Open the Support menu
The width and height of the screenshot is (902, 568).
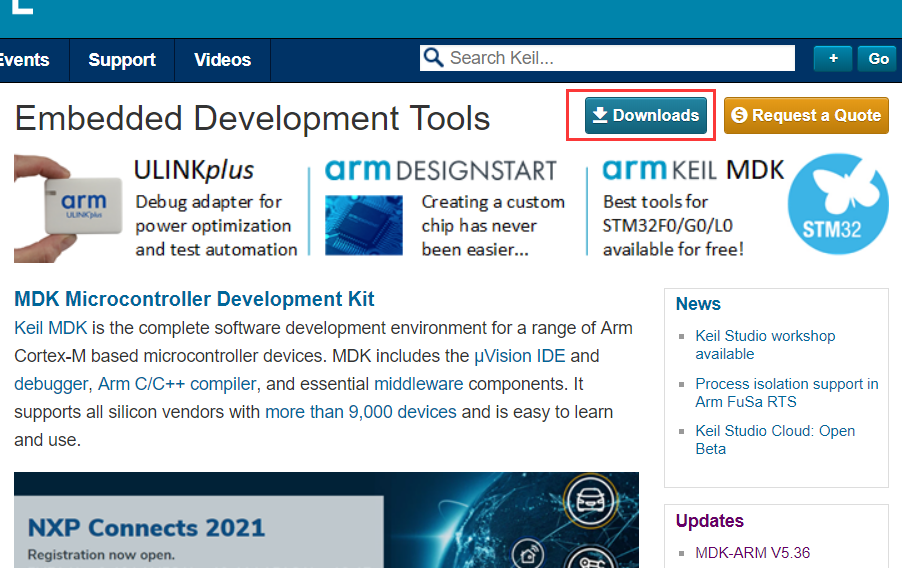tap(122, 60)
